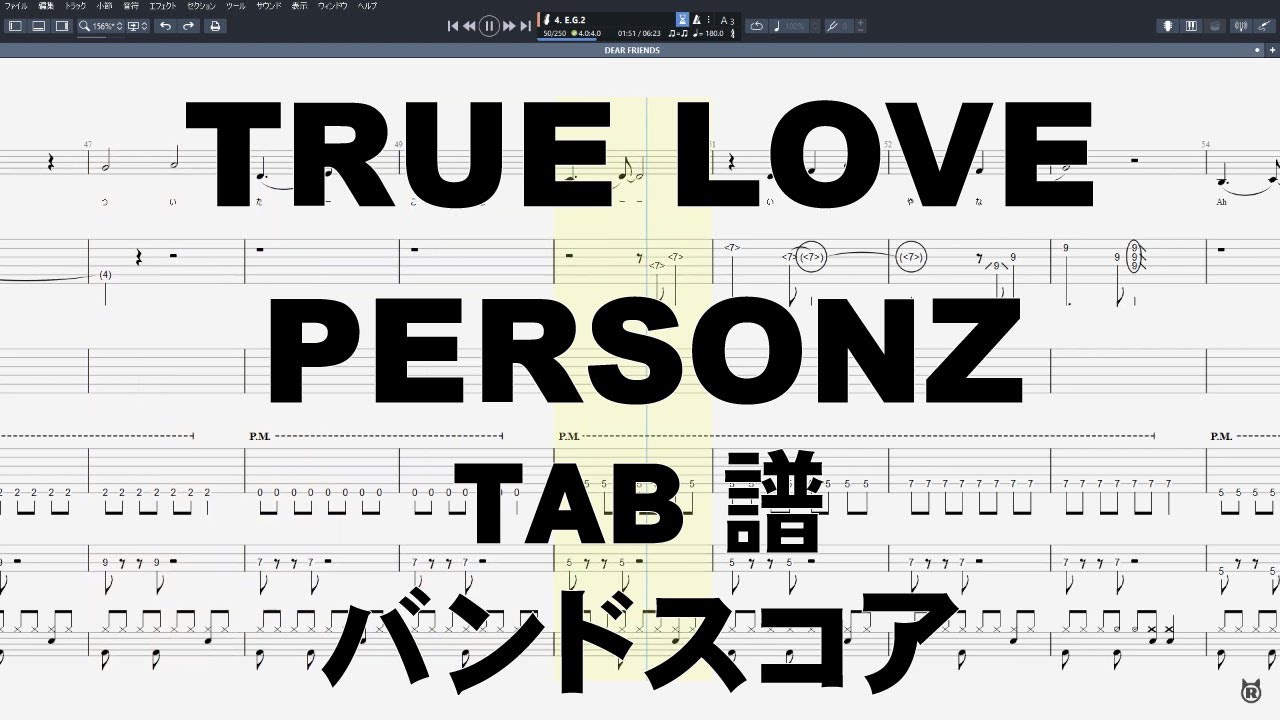Open the エフェクト menu
This screenshot has height=720, width=1280.
162,6
